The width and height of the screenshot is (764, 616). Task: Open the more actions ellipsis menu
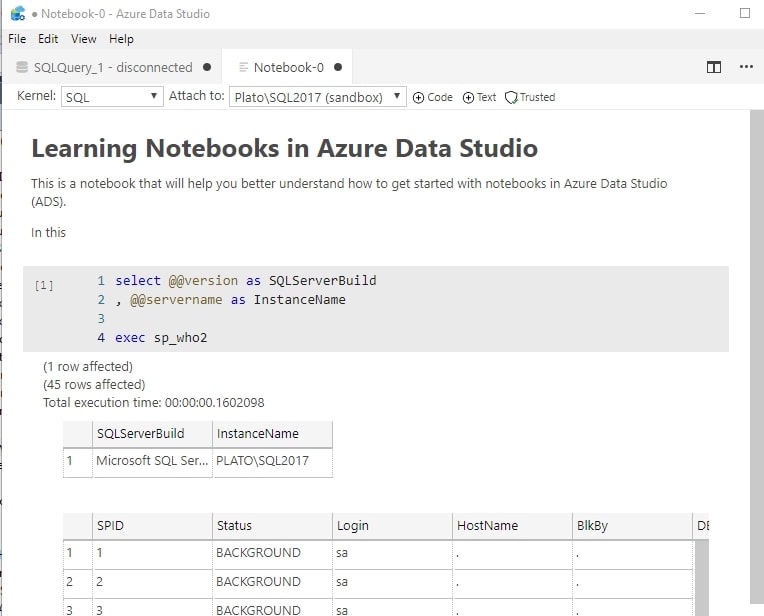(746, 67)
